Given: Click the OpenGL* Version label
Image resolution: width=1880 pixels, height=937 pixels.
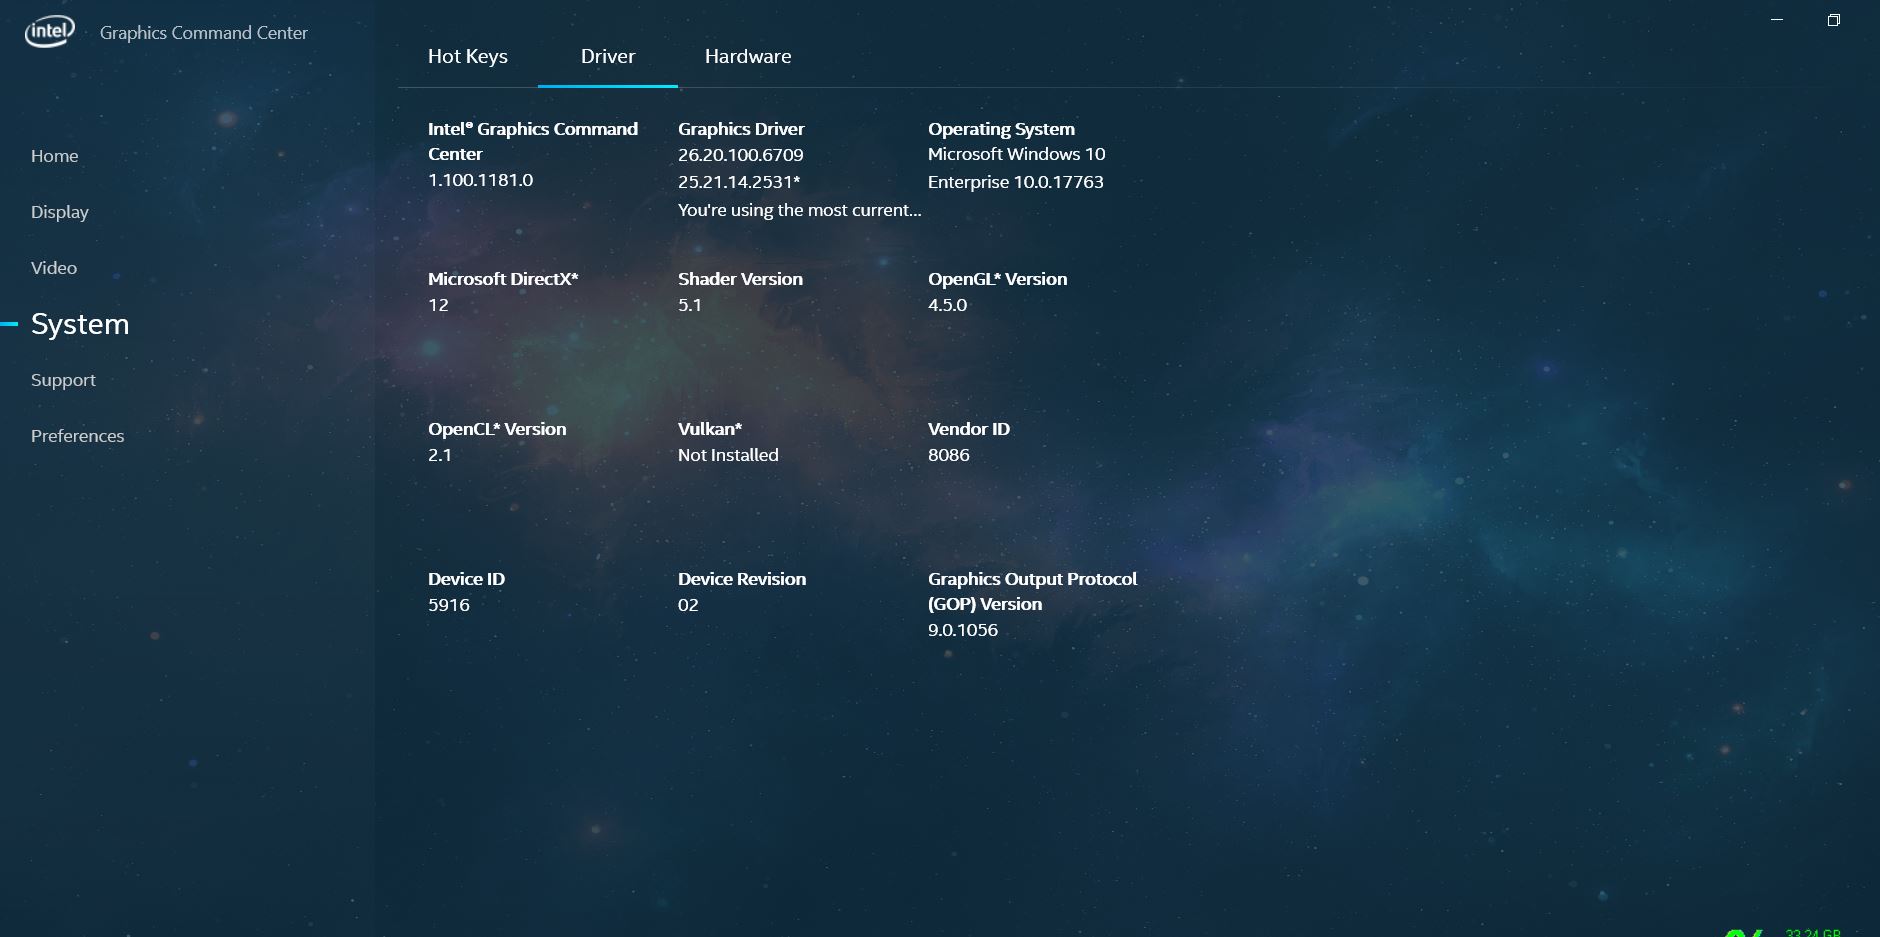Looking at the screenshot, I should (997, 279).
